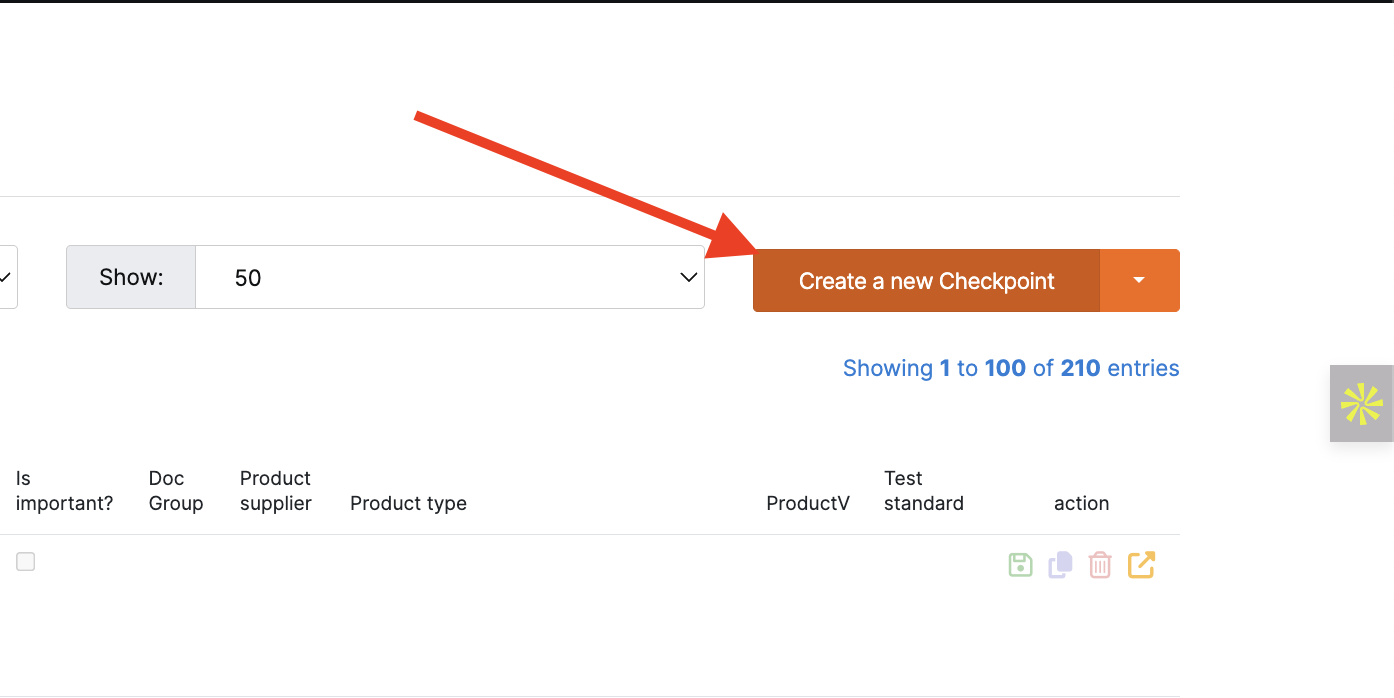The height and width of the screenshot is (698, 1394).
Task: Click the green save icon in the action column
Action: pos(1020,565)
